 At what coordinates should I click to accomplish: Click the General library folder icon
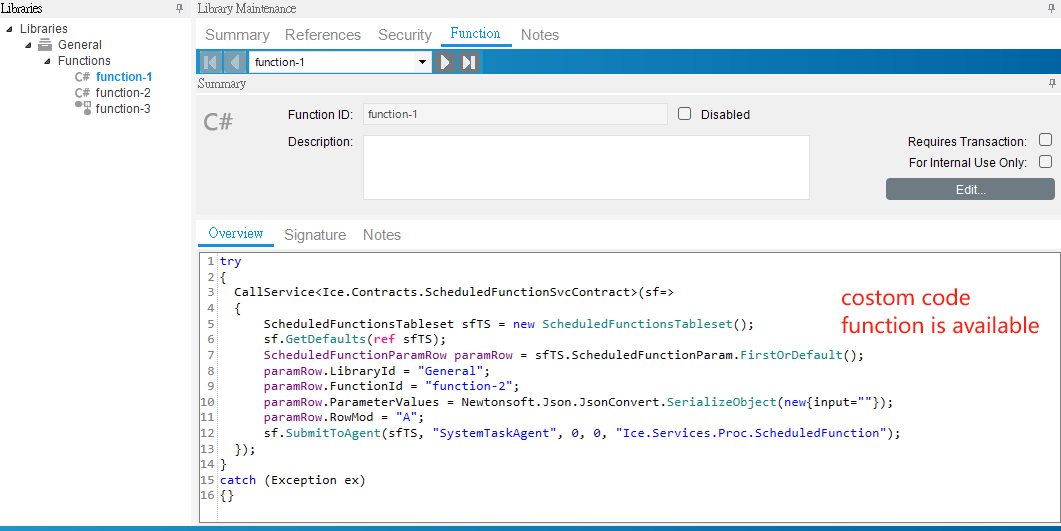pos(45,45)
